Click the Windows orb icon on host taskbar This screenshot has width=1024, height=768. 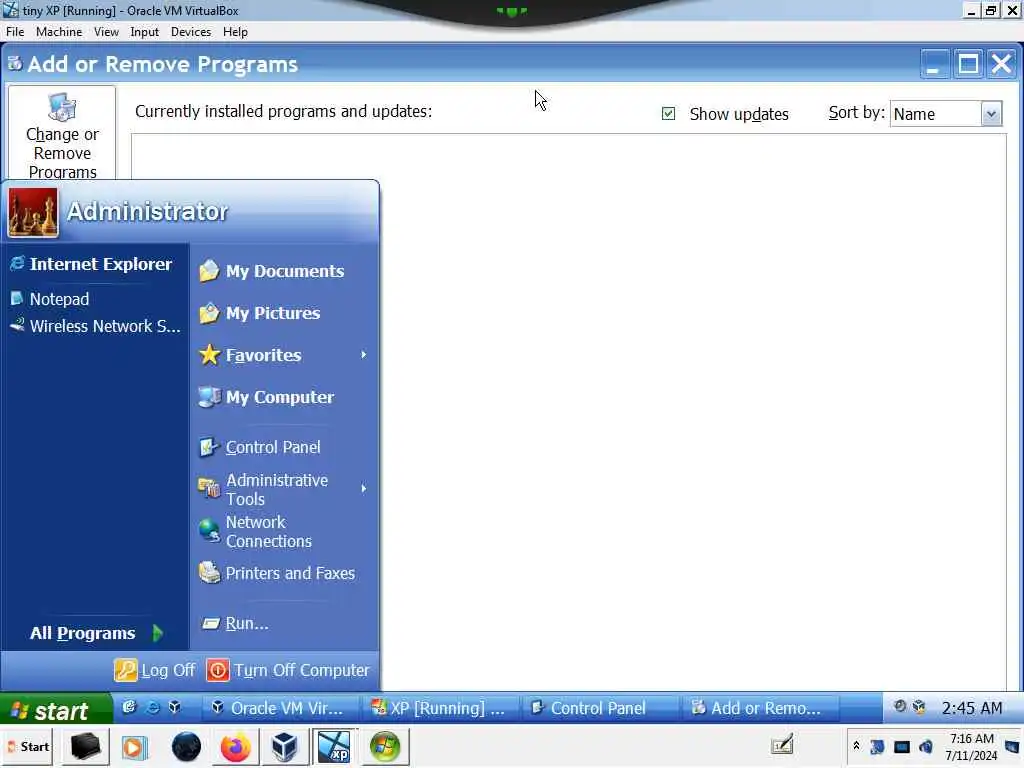[x=385, y=746]
